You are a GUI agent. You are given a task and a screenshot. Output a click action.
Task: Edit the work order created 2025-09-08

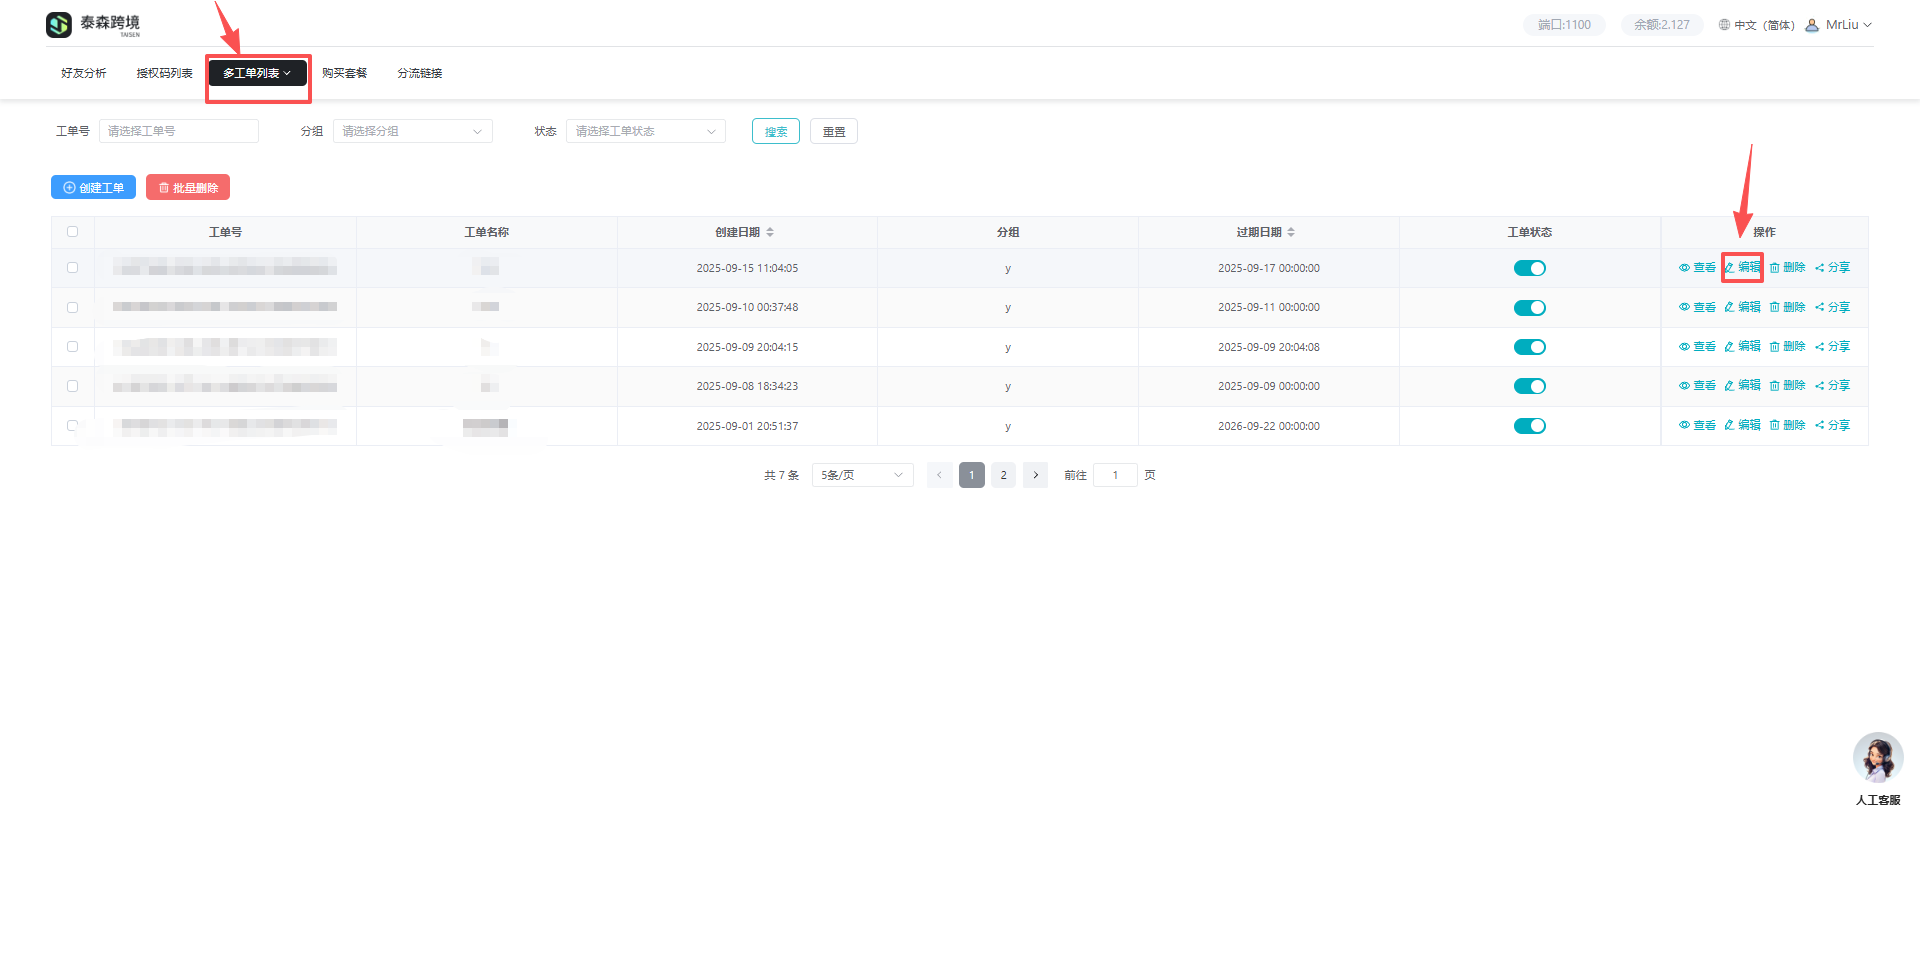pyautogui.click(x=1742, y=386)
